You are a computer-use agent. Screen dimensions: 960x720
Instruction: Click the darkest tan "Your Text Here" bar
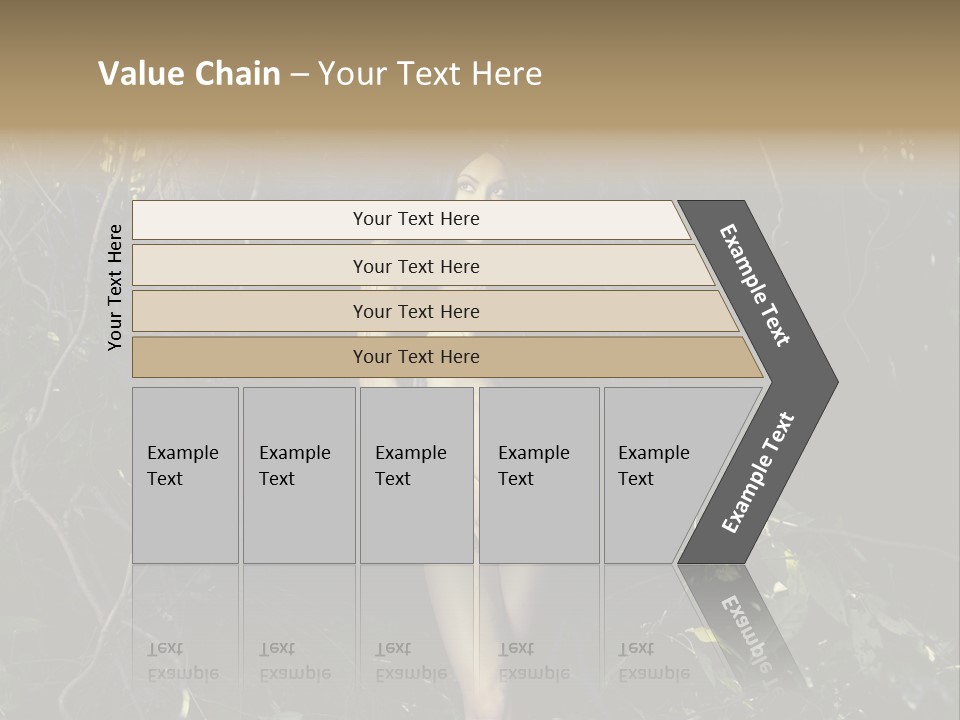pos(416,357)
